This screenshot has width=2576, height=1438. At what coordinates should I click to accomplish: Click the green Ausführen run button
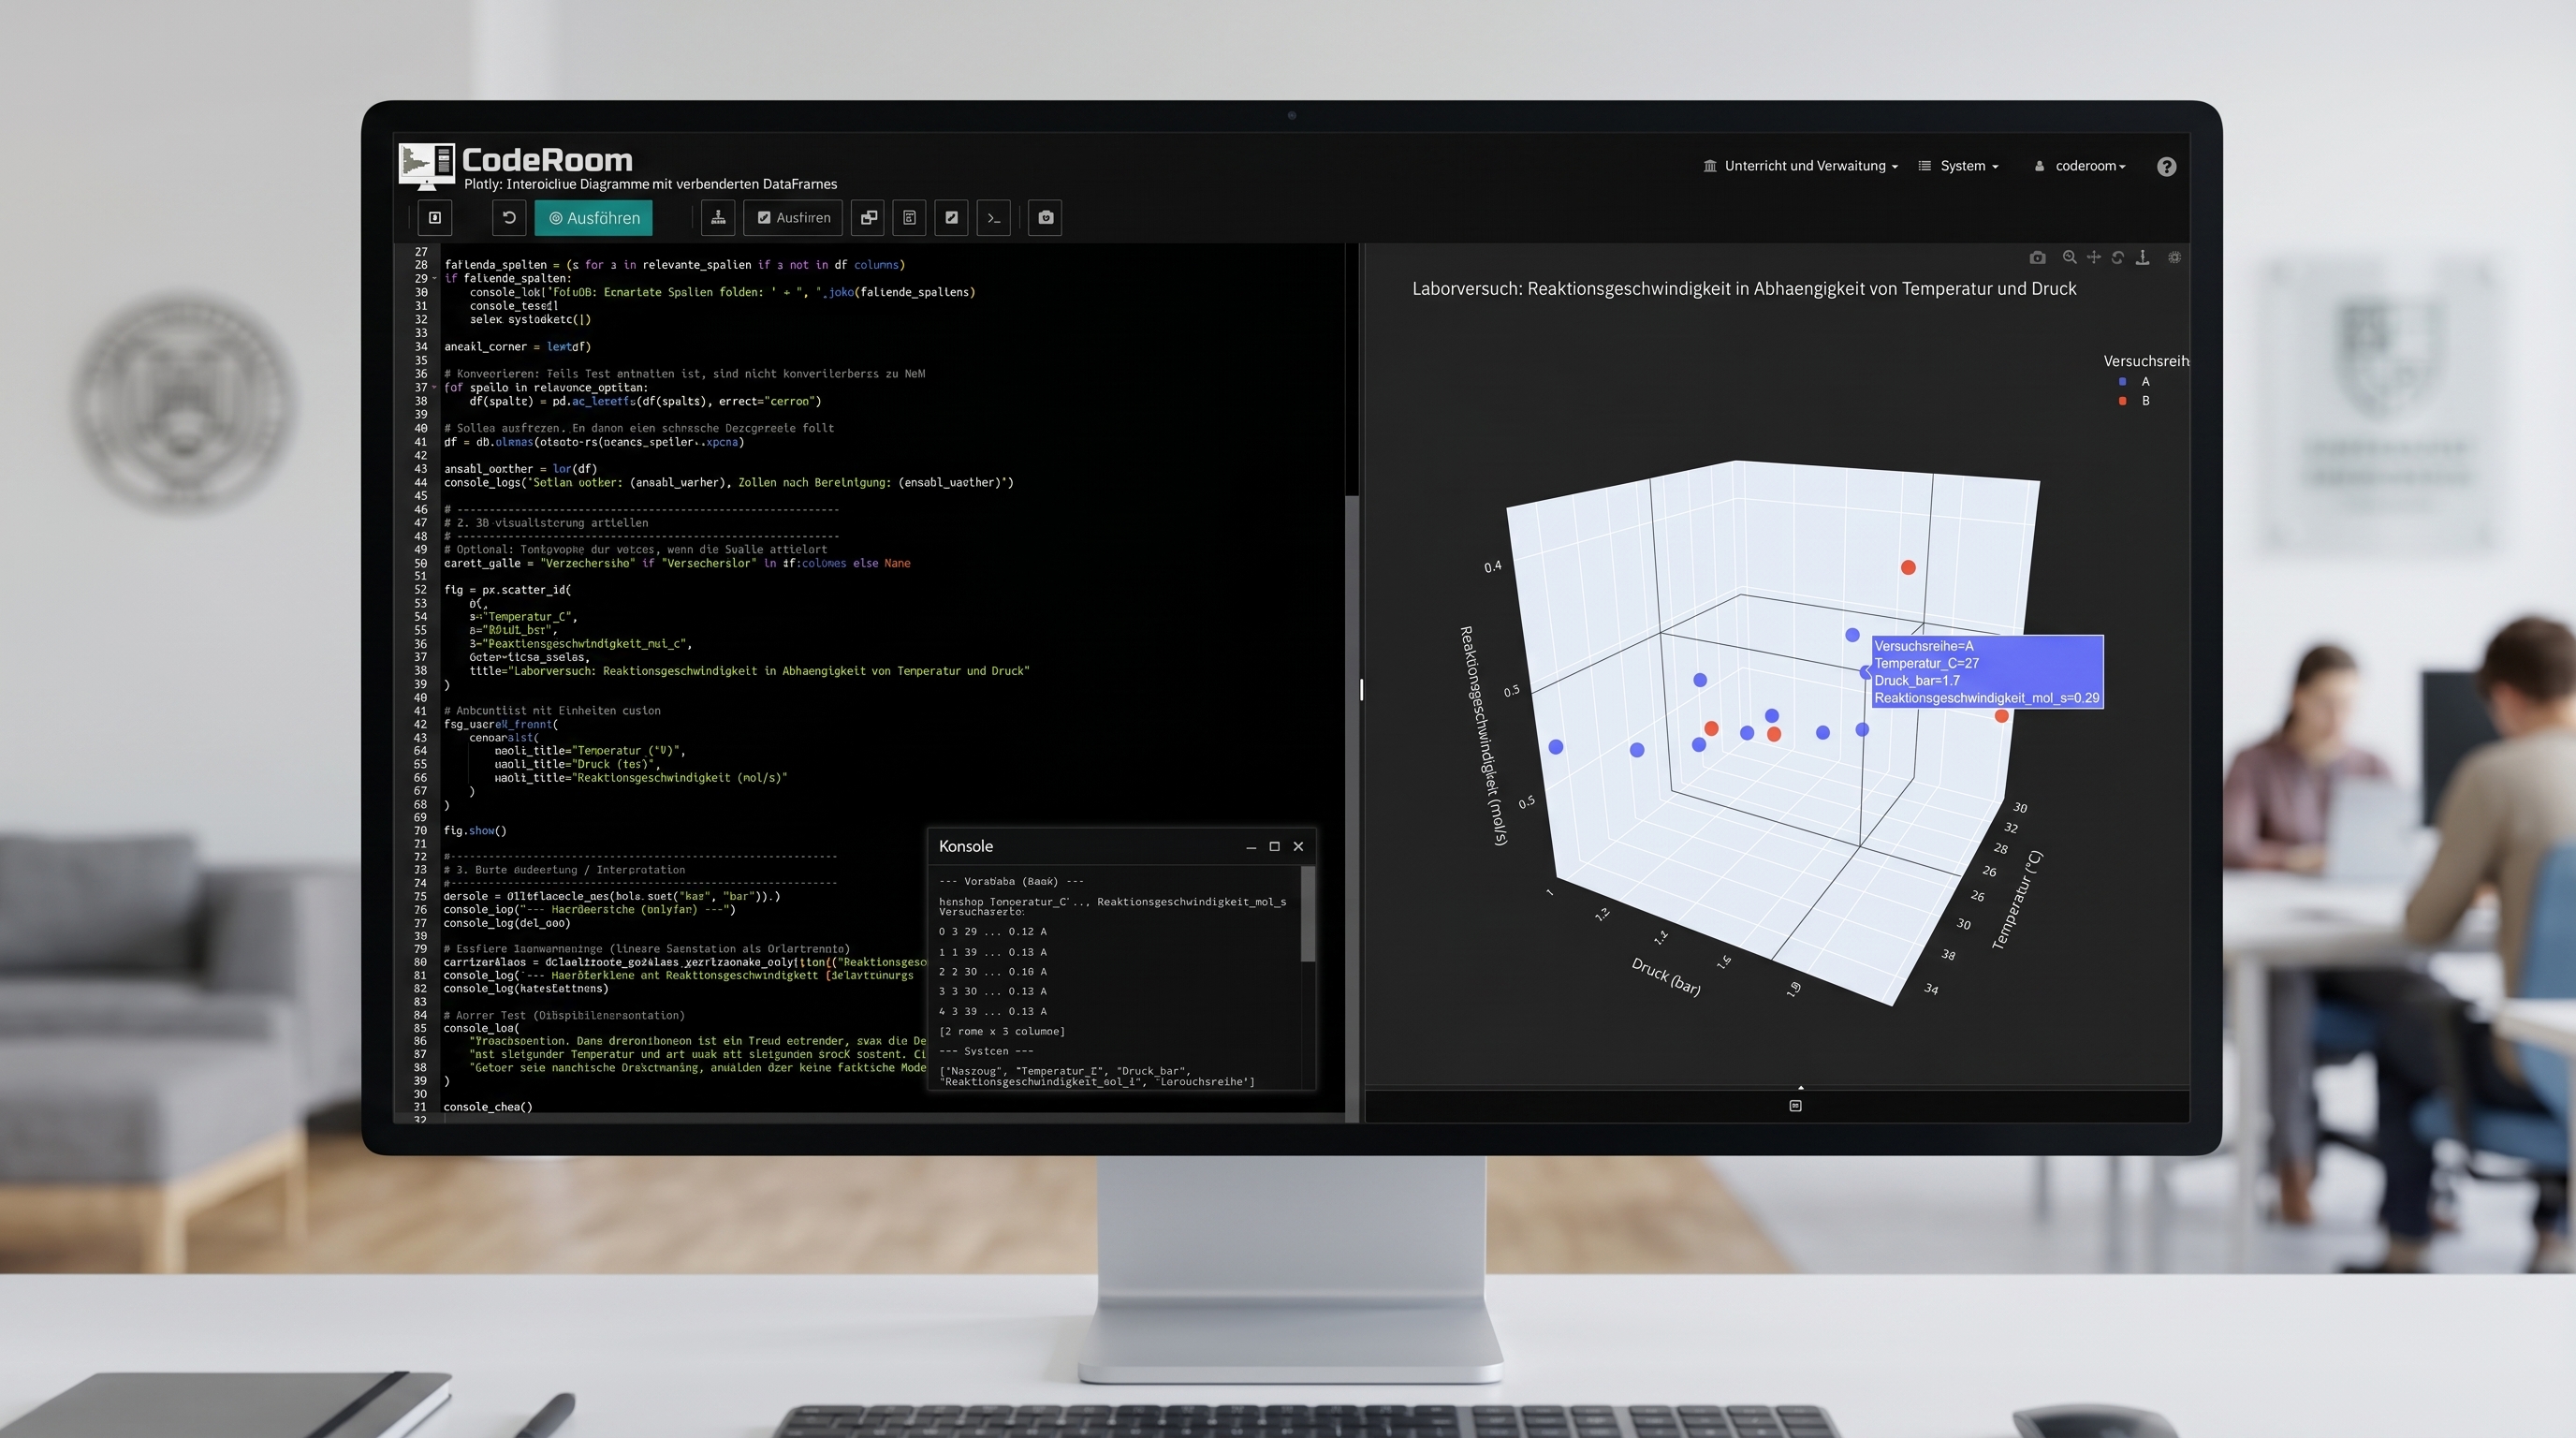tap(593, 218)
